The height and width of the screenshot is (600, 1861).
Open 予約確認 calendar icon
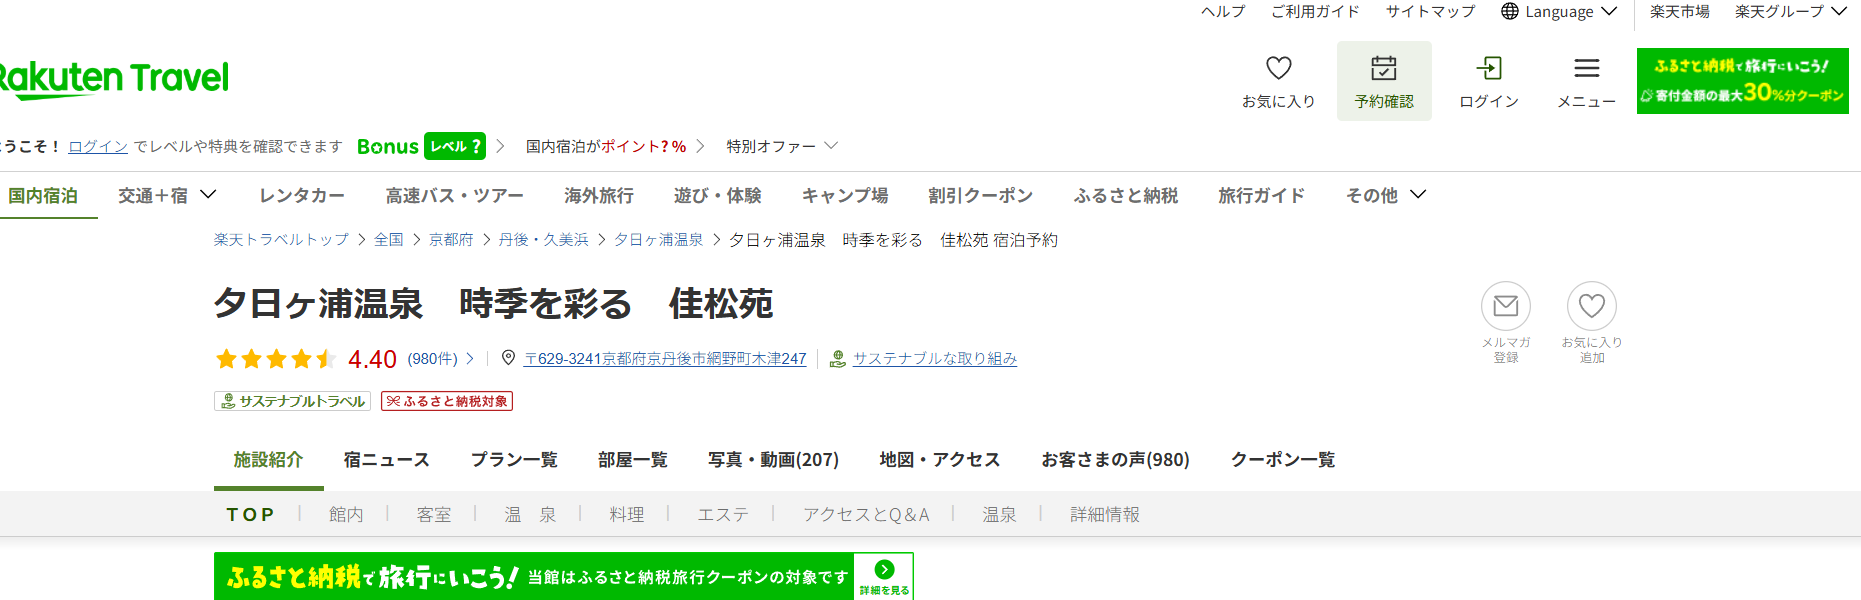point(1384,69)
